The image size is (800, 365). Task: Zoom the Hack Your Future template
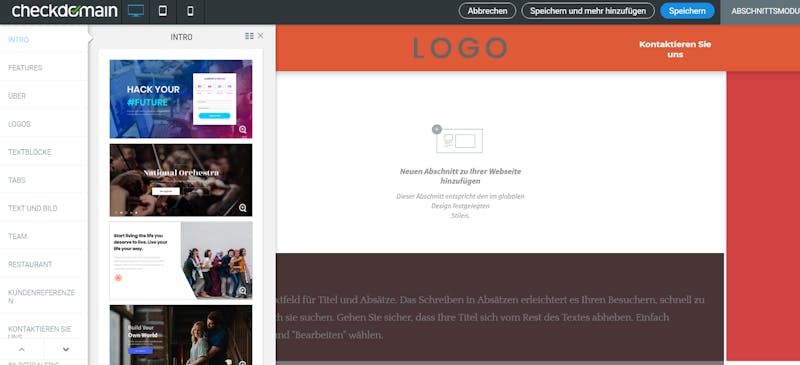(x=243, y=130)
